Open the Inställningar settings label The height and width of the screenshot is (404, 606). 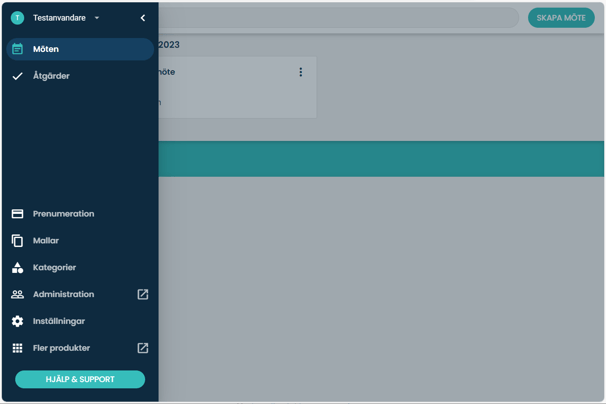point(59,322)
